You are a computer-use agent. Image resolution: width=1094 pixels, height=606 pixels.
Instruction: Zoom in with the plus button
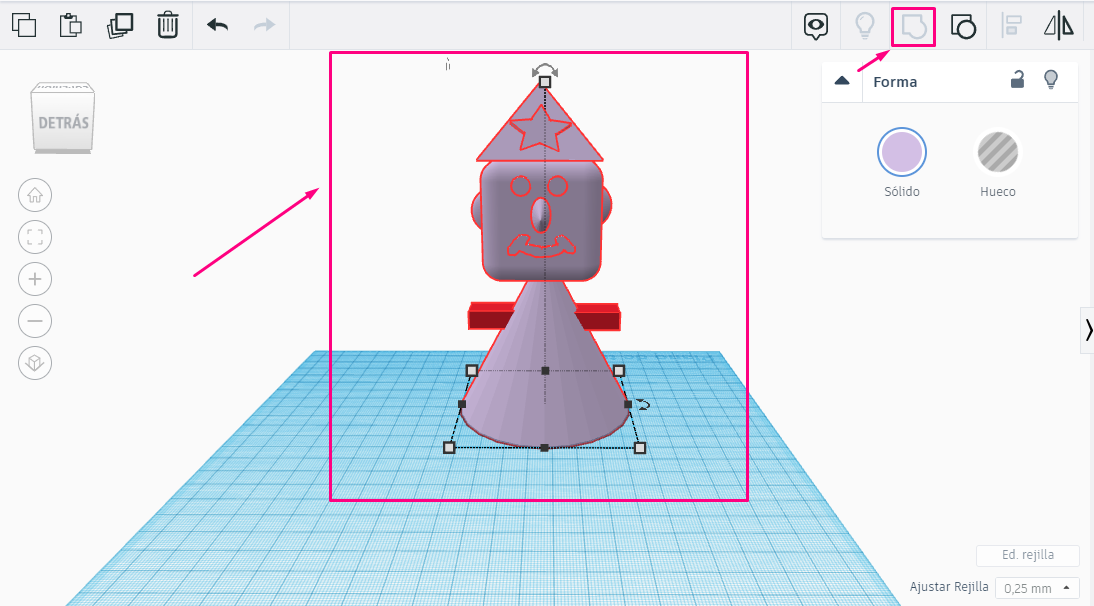[x=35, y=279]
